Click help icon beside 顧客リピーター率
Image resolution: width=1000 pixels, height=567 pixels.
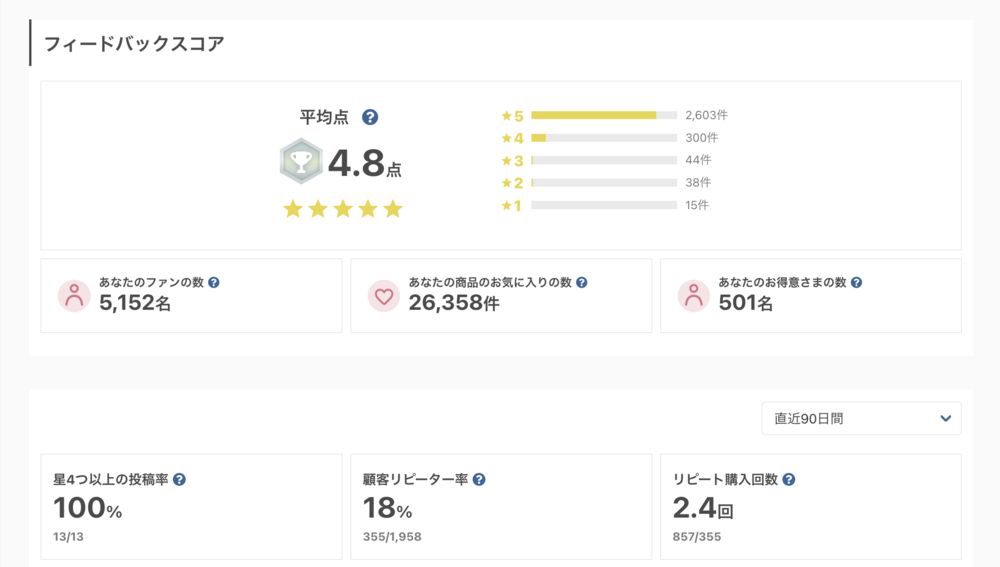(479, 480)
